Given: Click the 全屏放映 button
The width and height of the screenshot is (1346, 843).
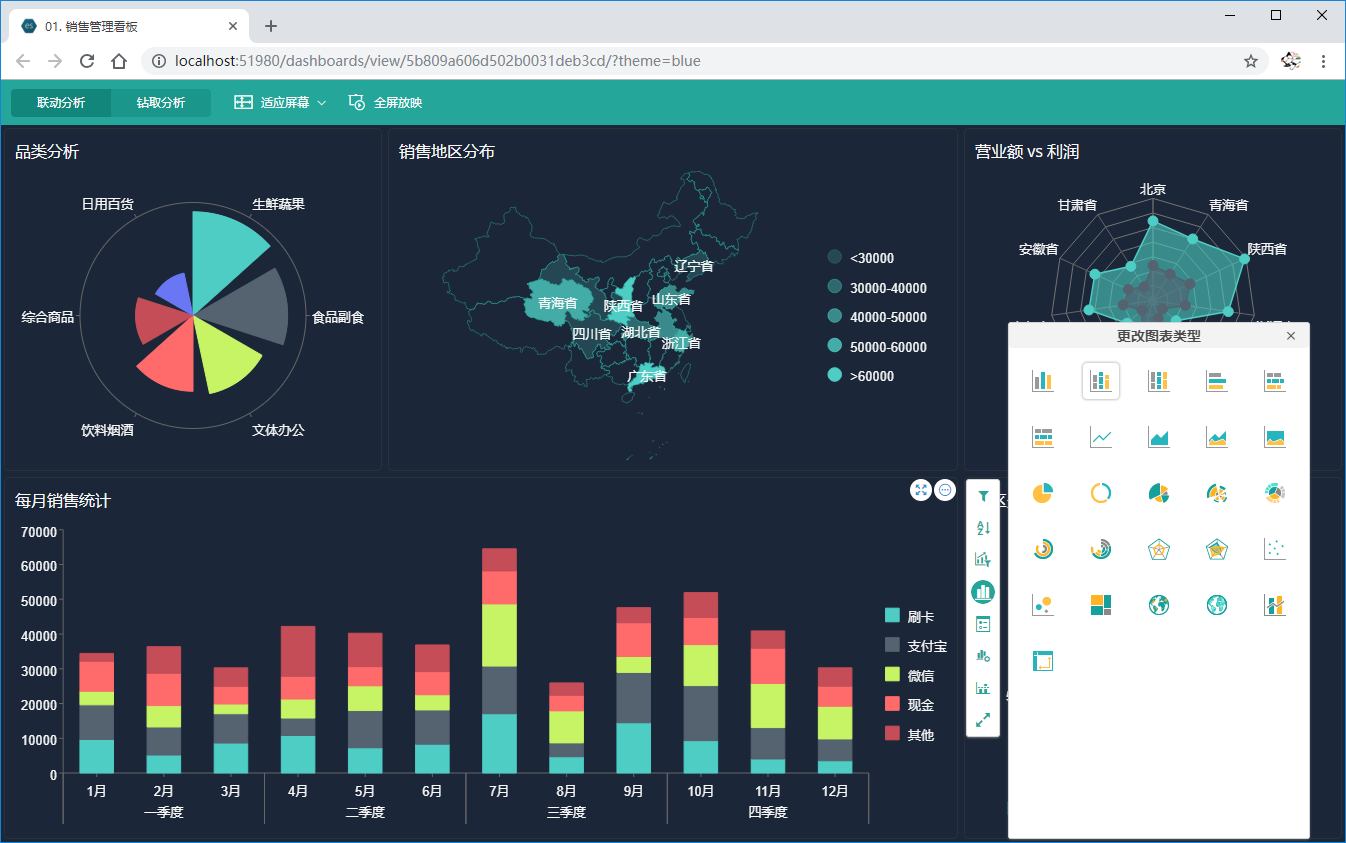Looking at the screenshot, I should point(386,103).
